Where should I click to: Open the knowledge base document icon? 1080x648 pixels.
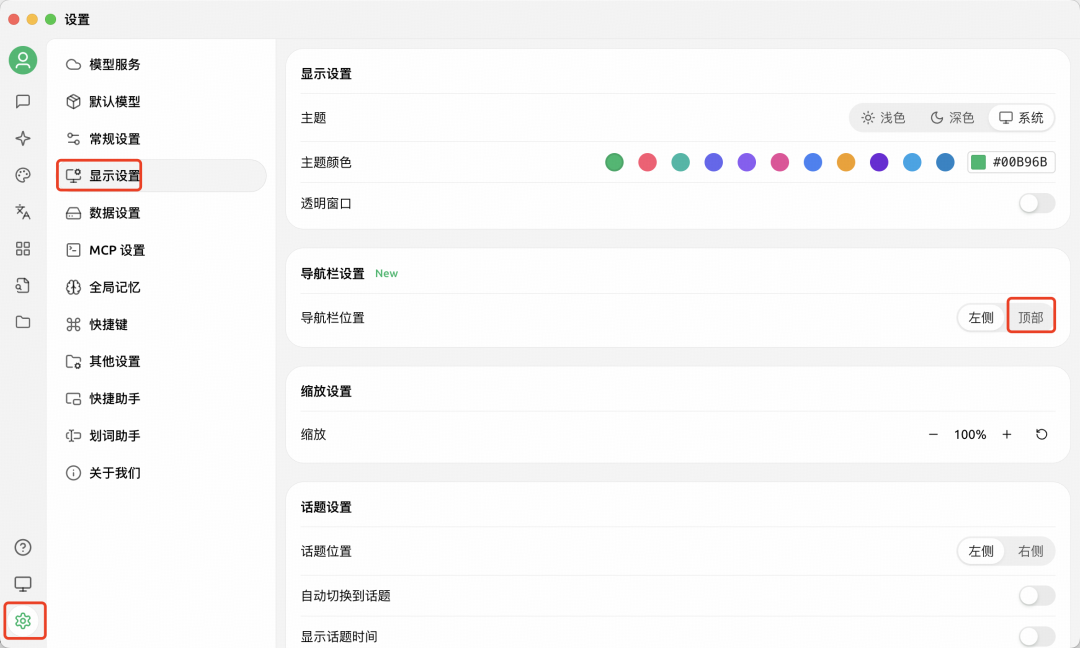(x=23, y=285)
